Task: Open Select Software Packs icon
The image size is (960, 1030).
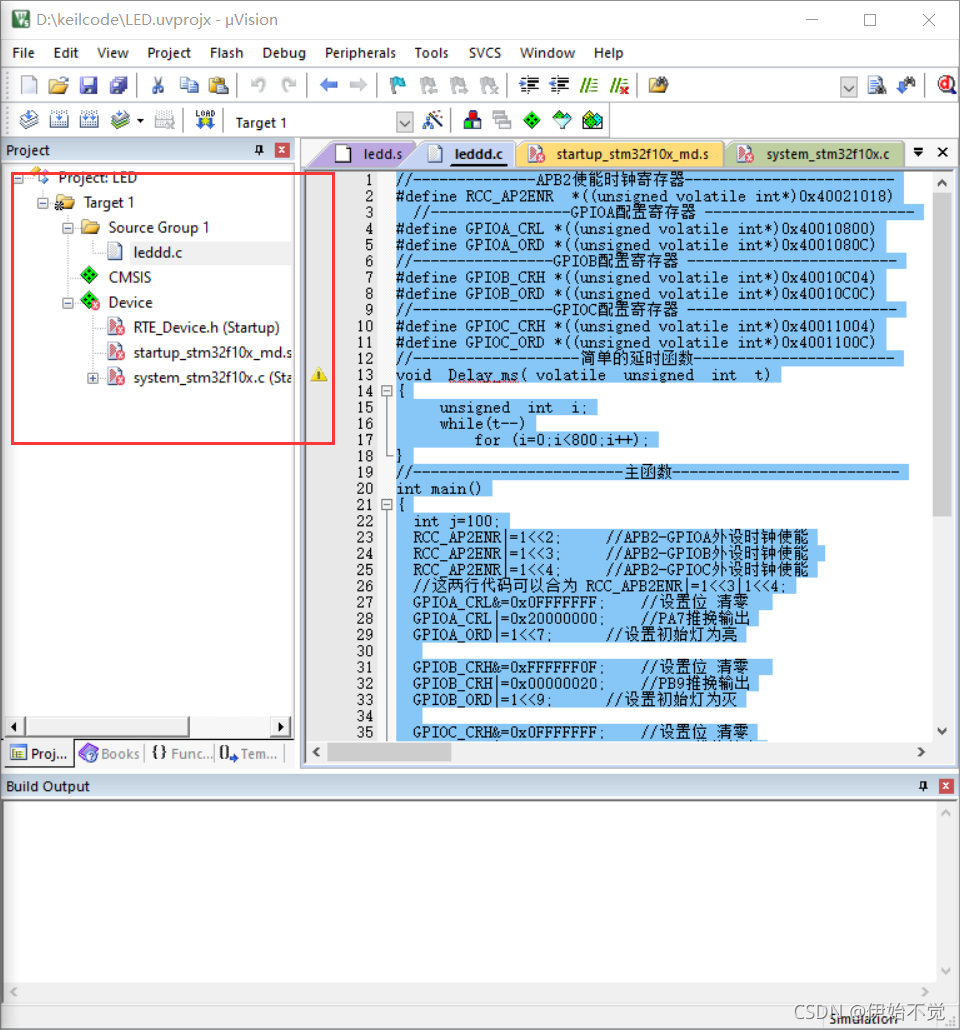Action: point(562,120)
